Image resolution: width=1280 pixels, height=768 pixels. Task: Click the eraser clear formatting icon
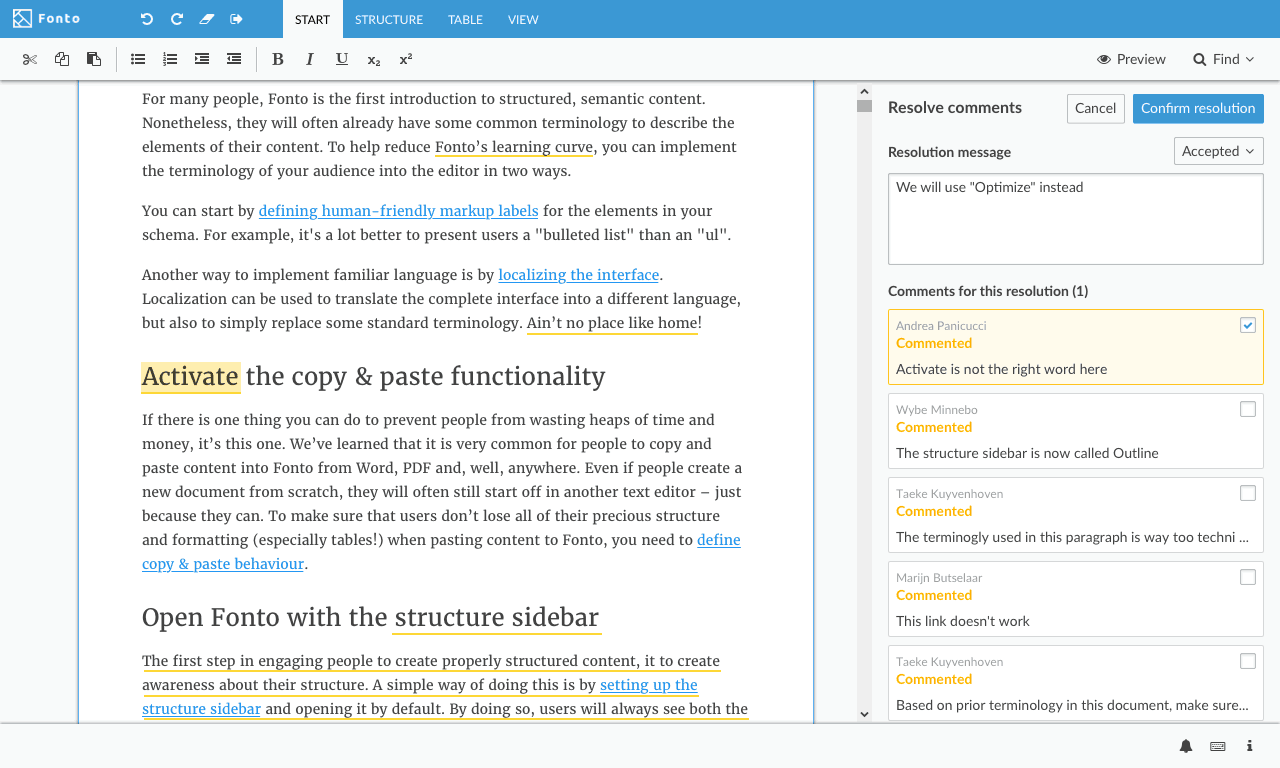click(207, 19)
